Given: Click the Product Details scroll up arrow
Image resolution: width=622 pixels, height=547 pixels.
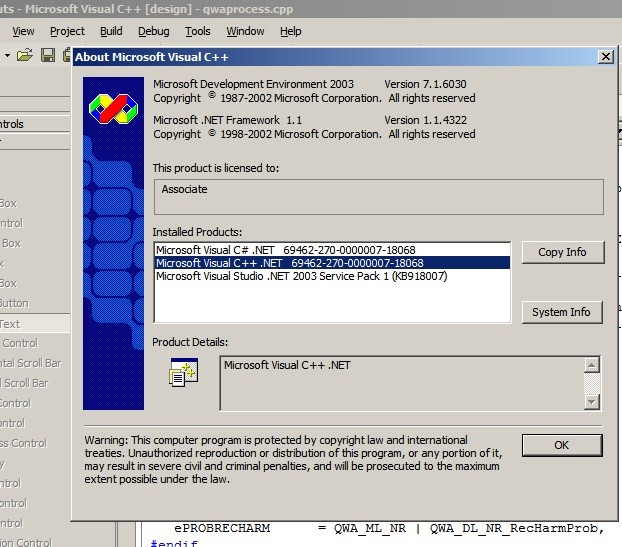Looking at the screenshot, I should [591, 365].
